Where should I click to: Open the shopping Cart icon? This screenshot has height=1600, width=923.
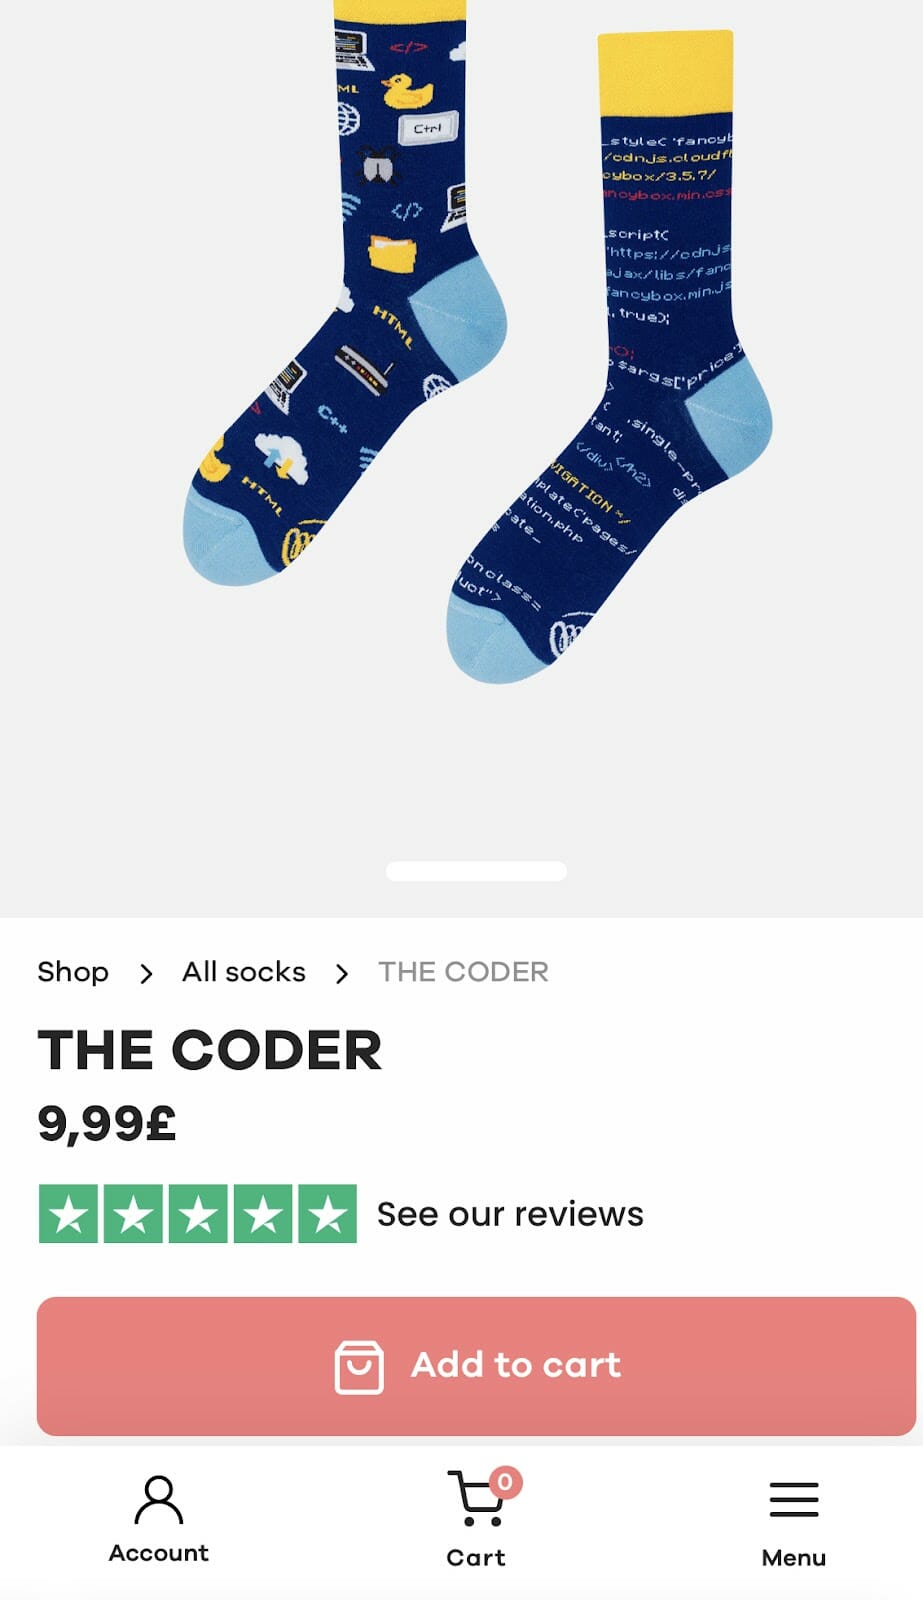point(474,1499)
